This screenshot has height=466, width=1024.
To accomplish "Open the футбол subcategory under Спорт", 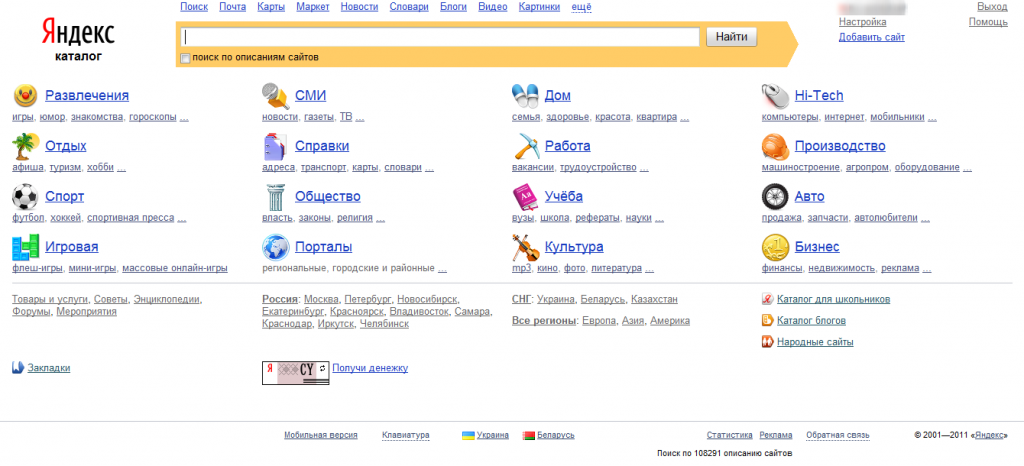I will click(x=28, y=218).
